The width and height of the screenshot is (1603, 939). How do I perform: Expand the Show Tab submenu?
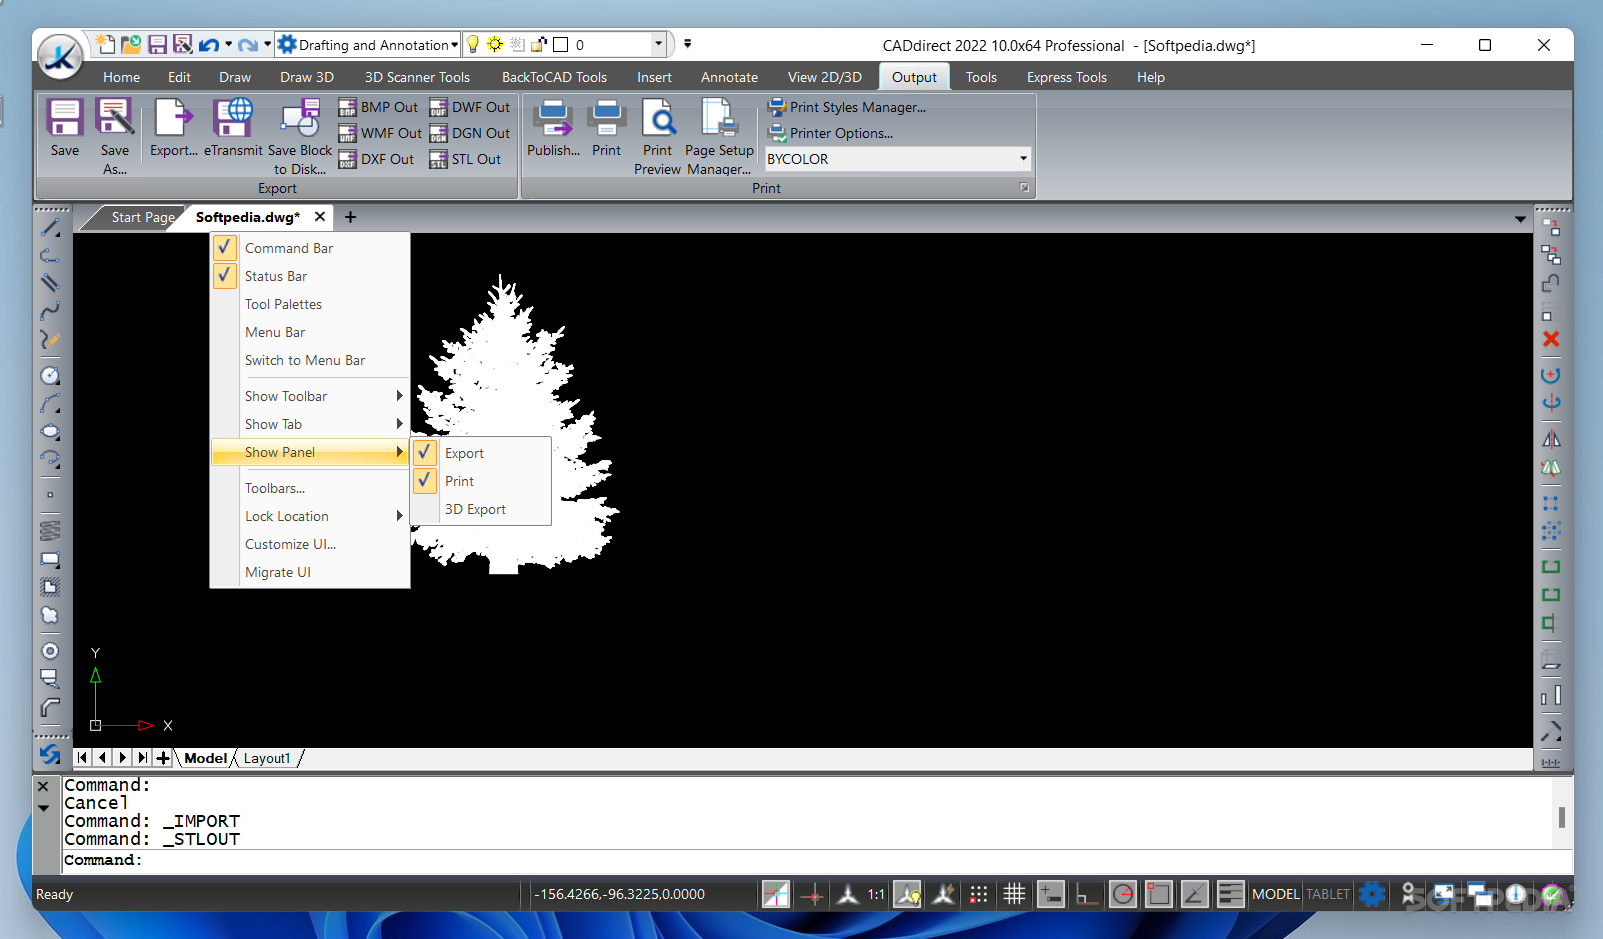310,424
